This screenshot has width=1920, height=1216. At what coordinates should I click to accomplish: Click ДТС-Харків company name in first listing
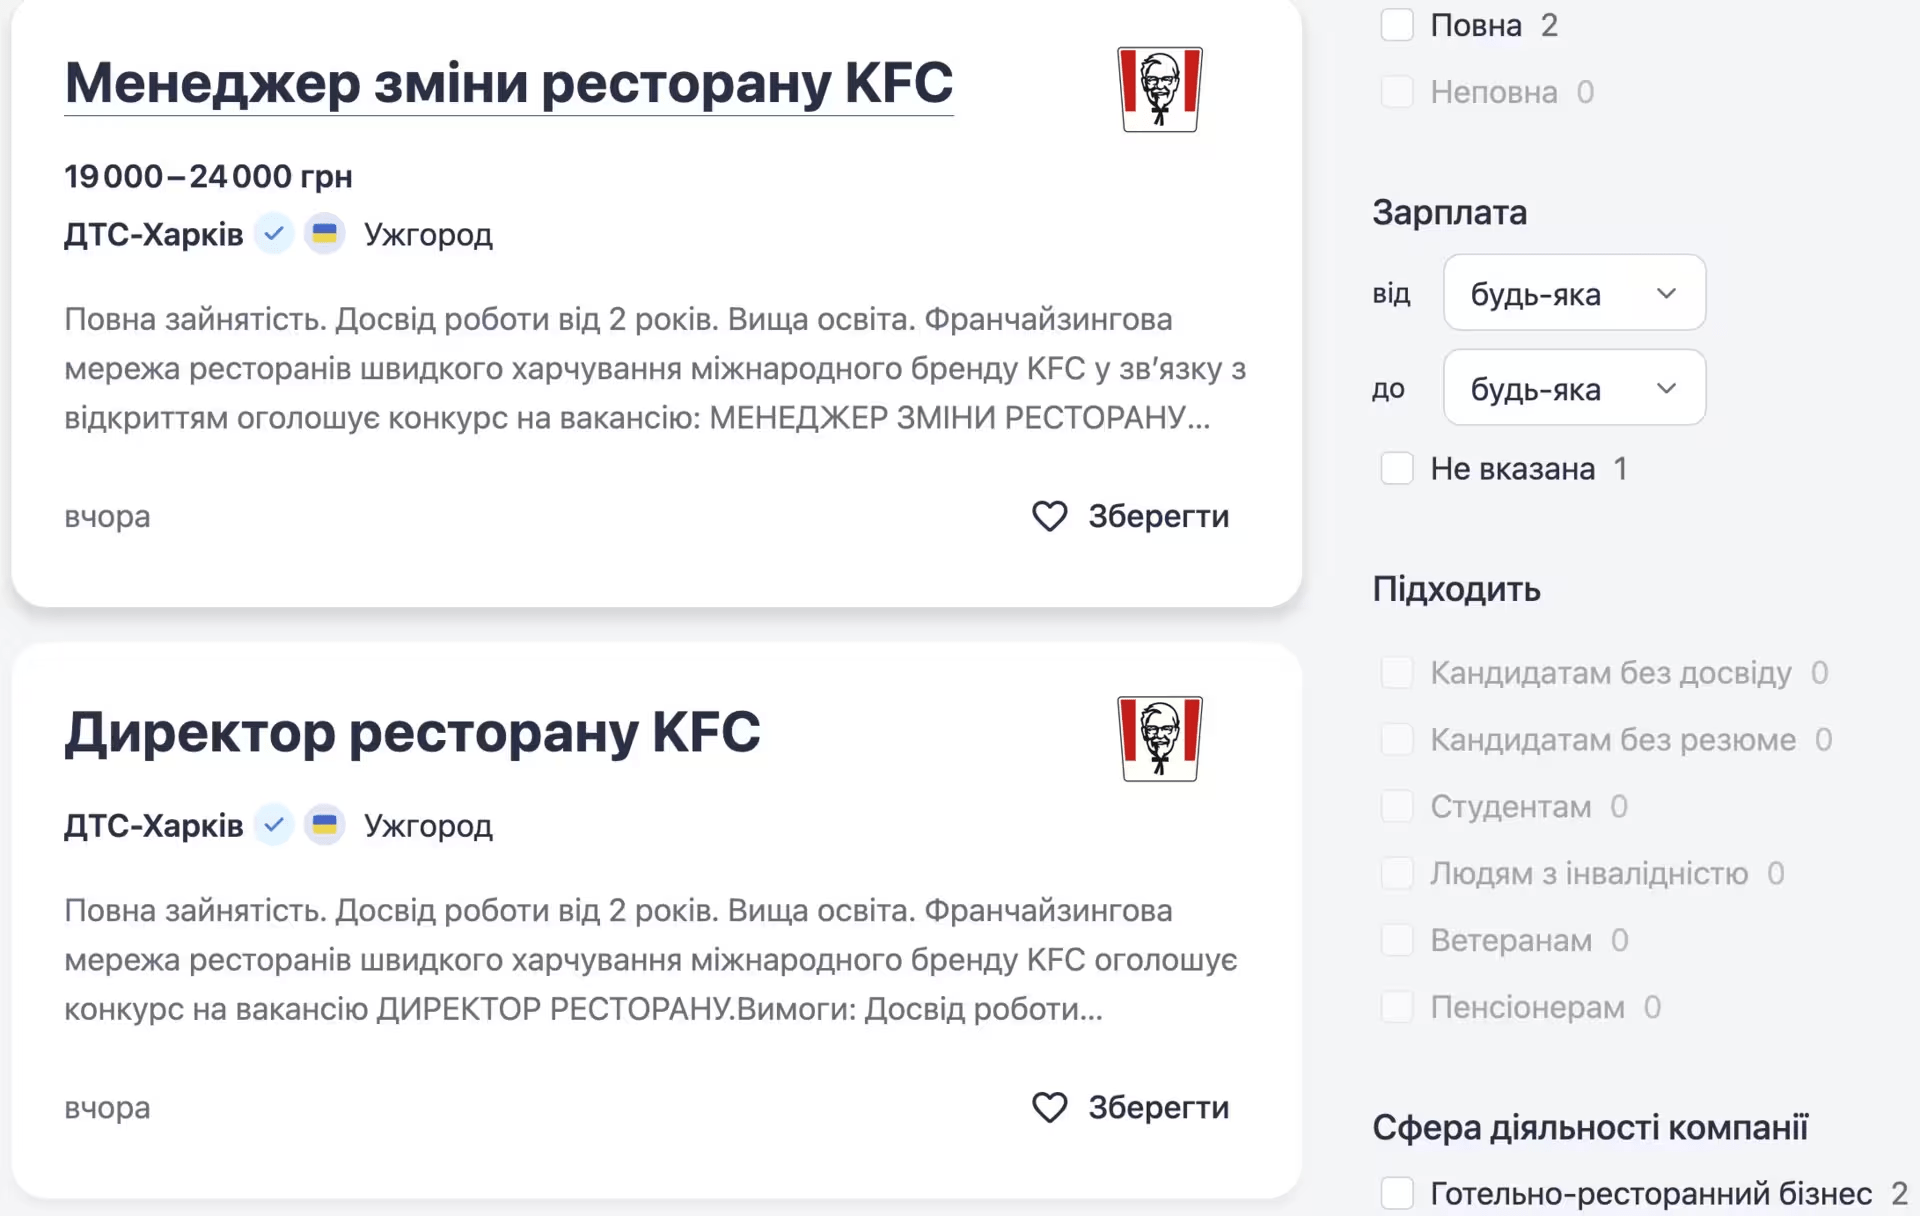click(x=153, y=234)
